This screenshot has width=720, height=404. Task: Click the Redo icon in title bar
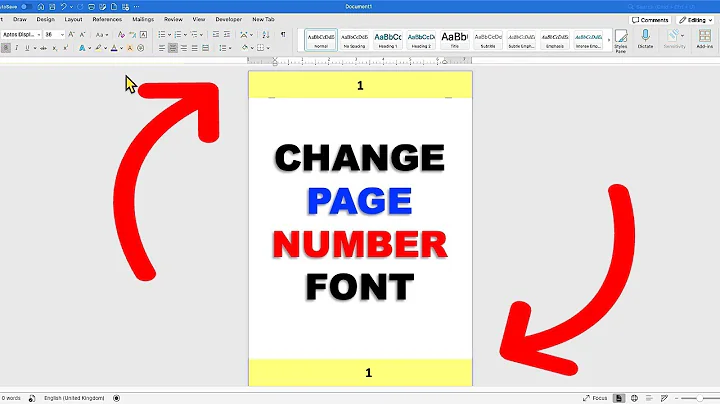coord(80,7)
